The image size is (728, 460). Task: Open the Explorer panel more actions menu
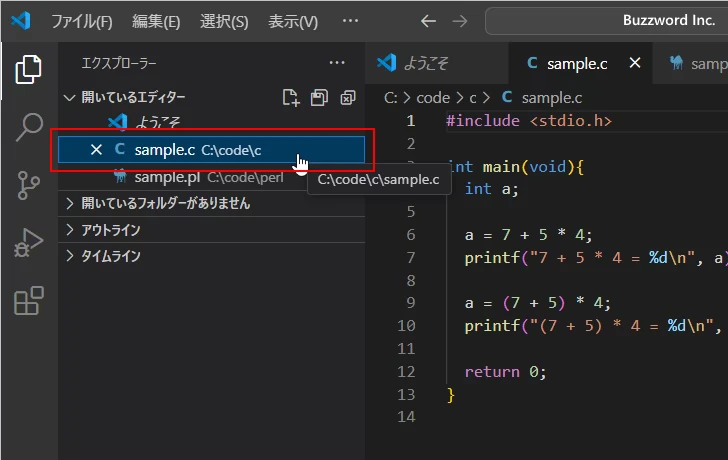pyautogui.click(x=337, y=63)
